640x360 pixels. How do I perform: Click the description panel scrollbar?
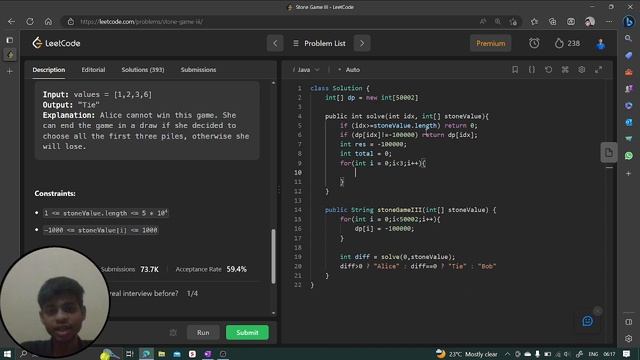[273, 256]
